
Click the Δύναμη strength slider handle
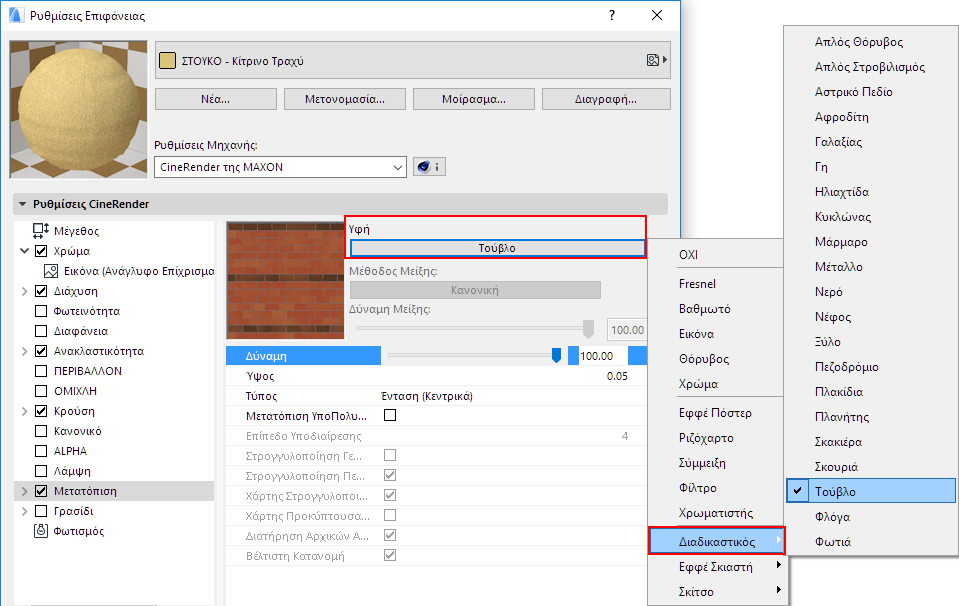point(556,355)
